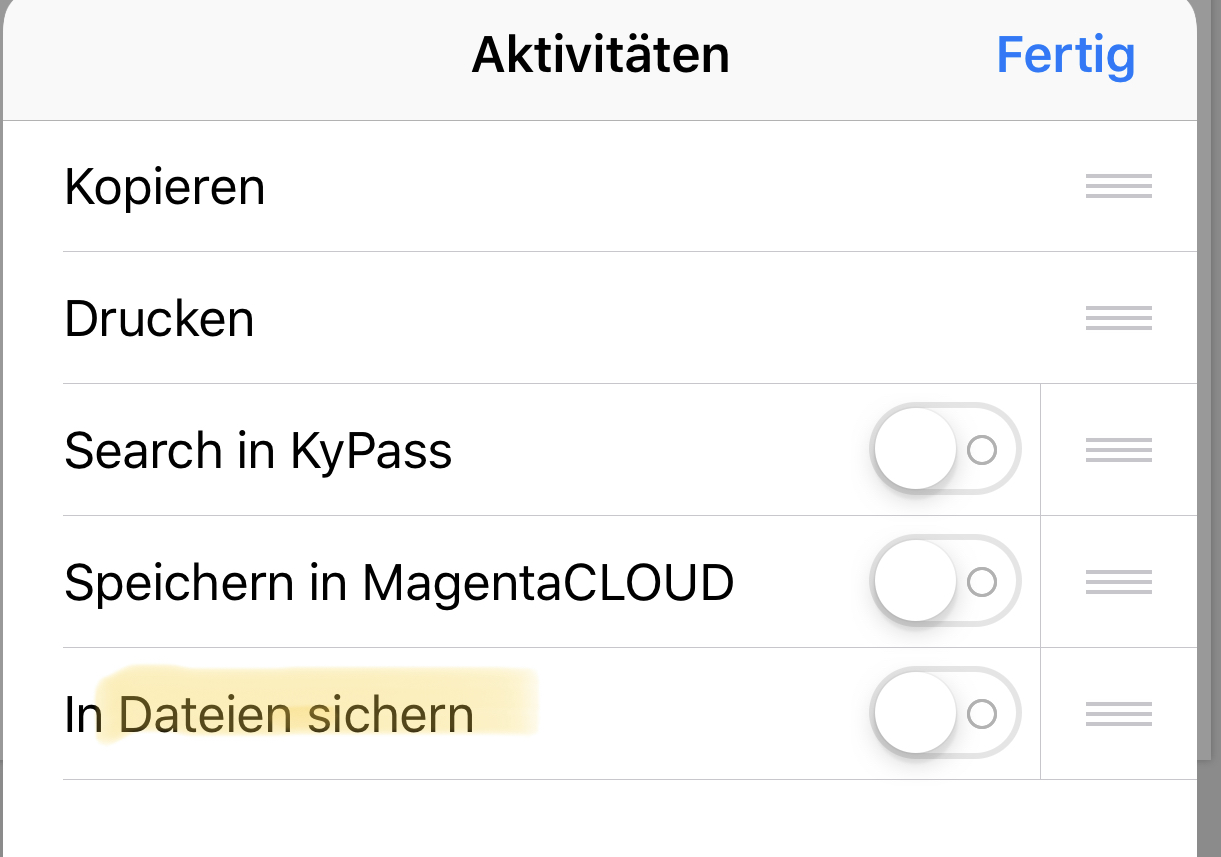The height and width of the screenshot is (857, 1221).
Task: Click white knob of the KyPass switch
Action: (x=915, y=450)
